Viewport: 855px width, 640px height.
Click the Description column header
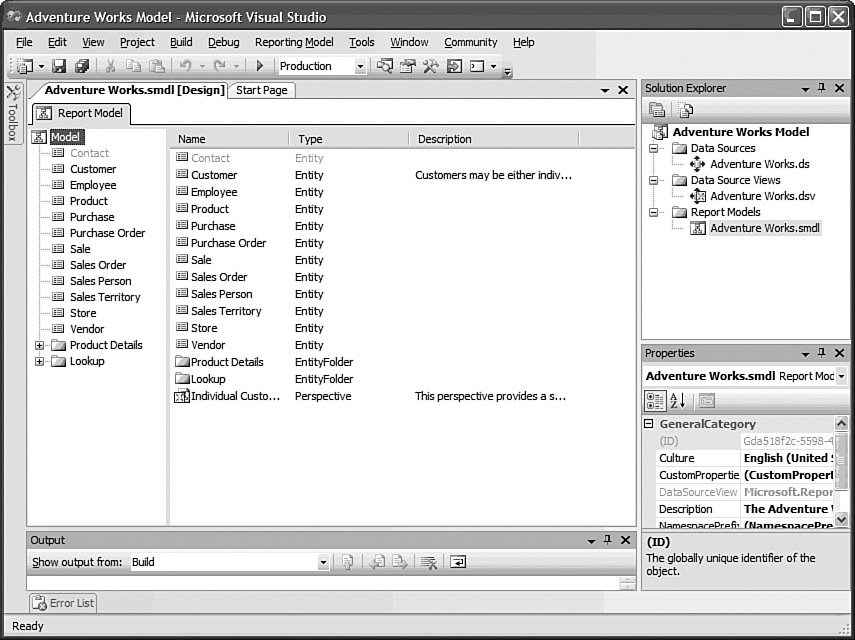coord(494,139)
